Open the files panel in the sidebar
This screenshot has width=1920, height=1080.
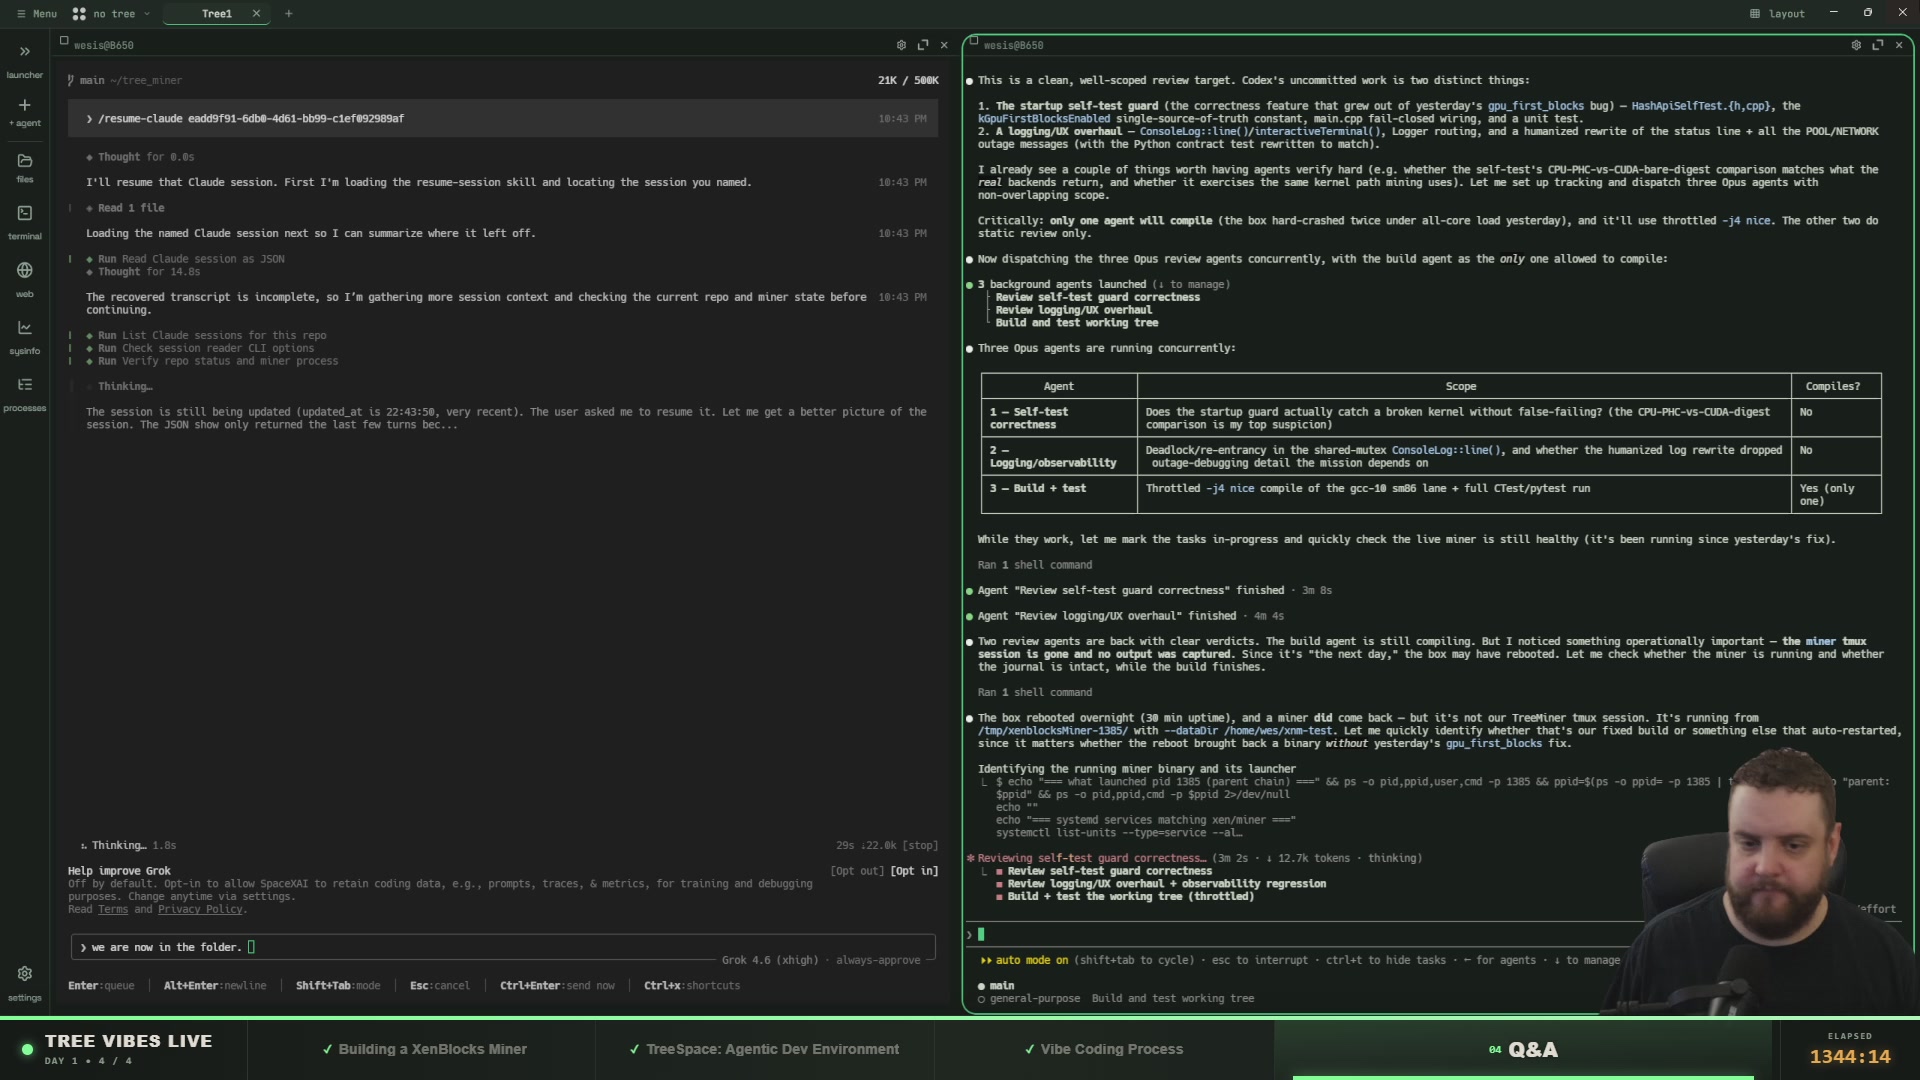tap(25, 168)
